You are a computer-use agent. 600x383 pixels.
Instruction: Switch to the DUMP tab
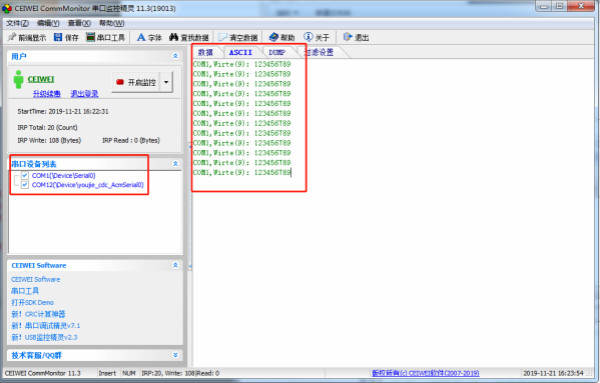point(277,52)
